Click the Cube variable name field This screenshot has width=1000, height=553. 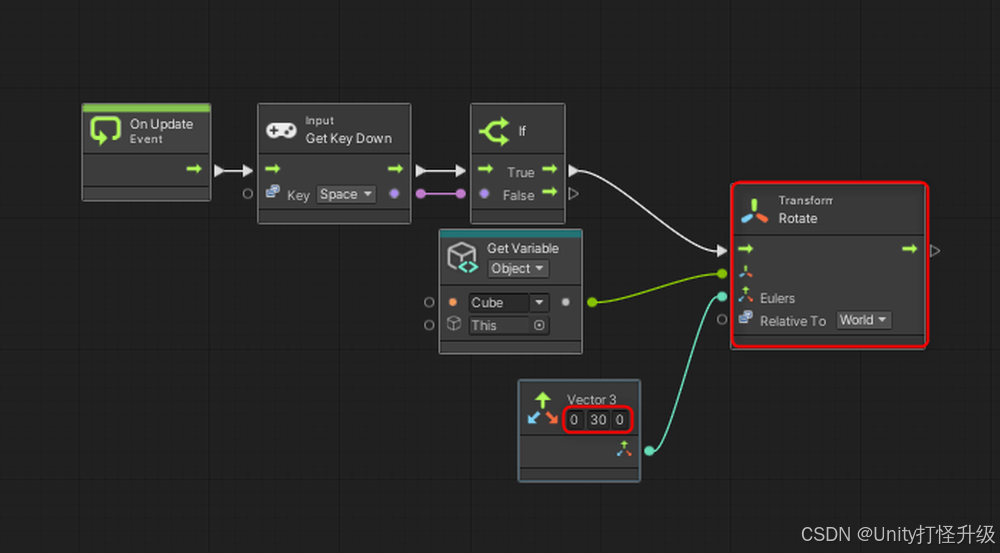click(498, 302)
